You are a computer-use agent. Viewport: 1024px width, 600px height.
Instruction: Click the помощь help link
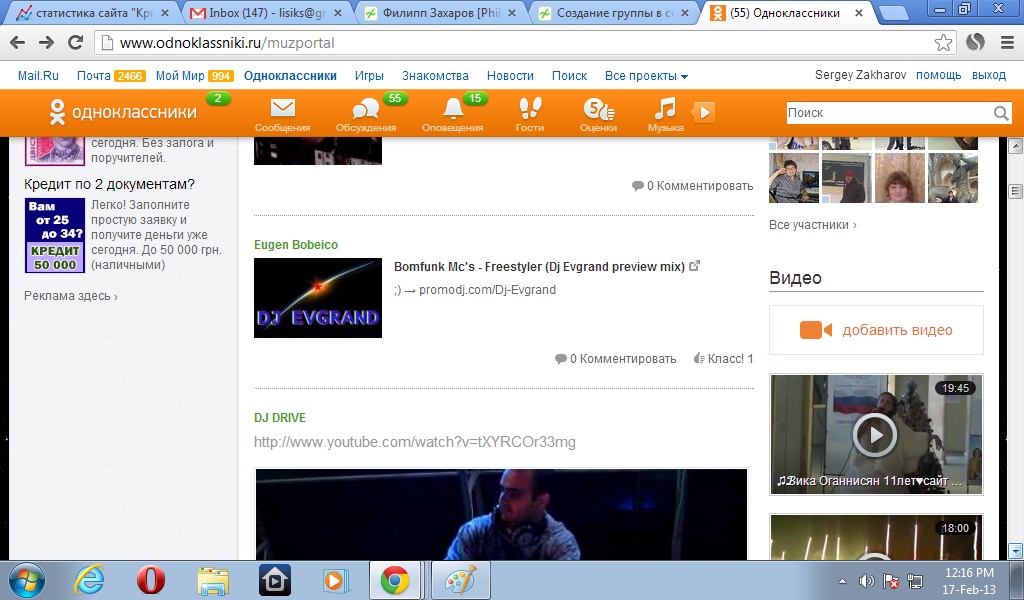click(x=938, y=75)
